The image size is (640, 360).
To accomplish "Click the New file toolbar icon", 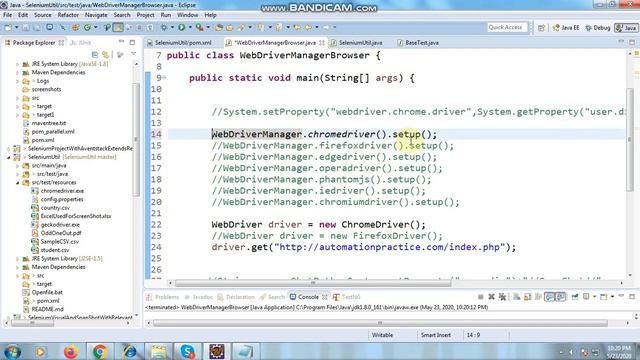I will [x=8, y=27].
